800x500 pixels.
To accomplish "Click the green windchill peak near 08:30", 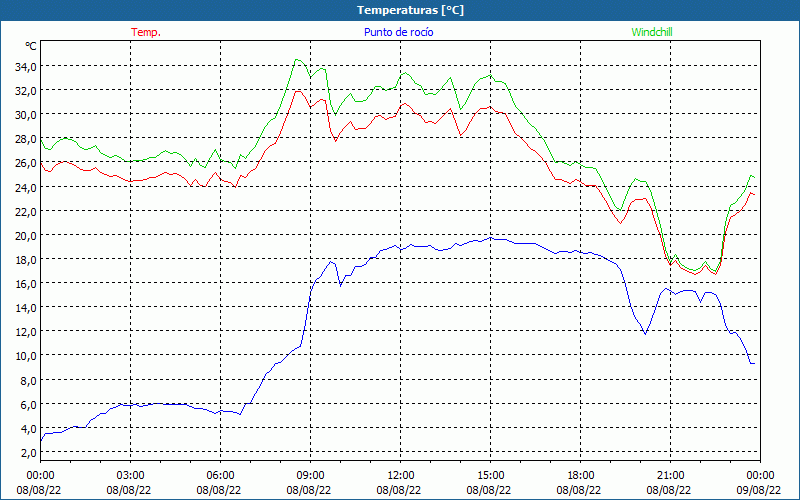I will point(297,60).
